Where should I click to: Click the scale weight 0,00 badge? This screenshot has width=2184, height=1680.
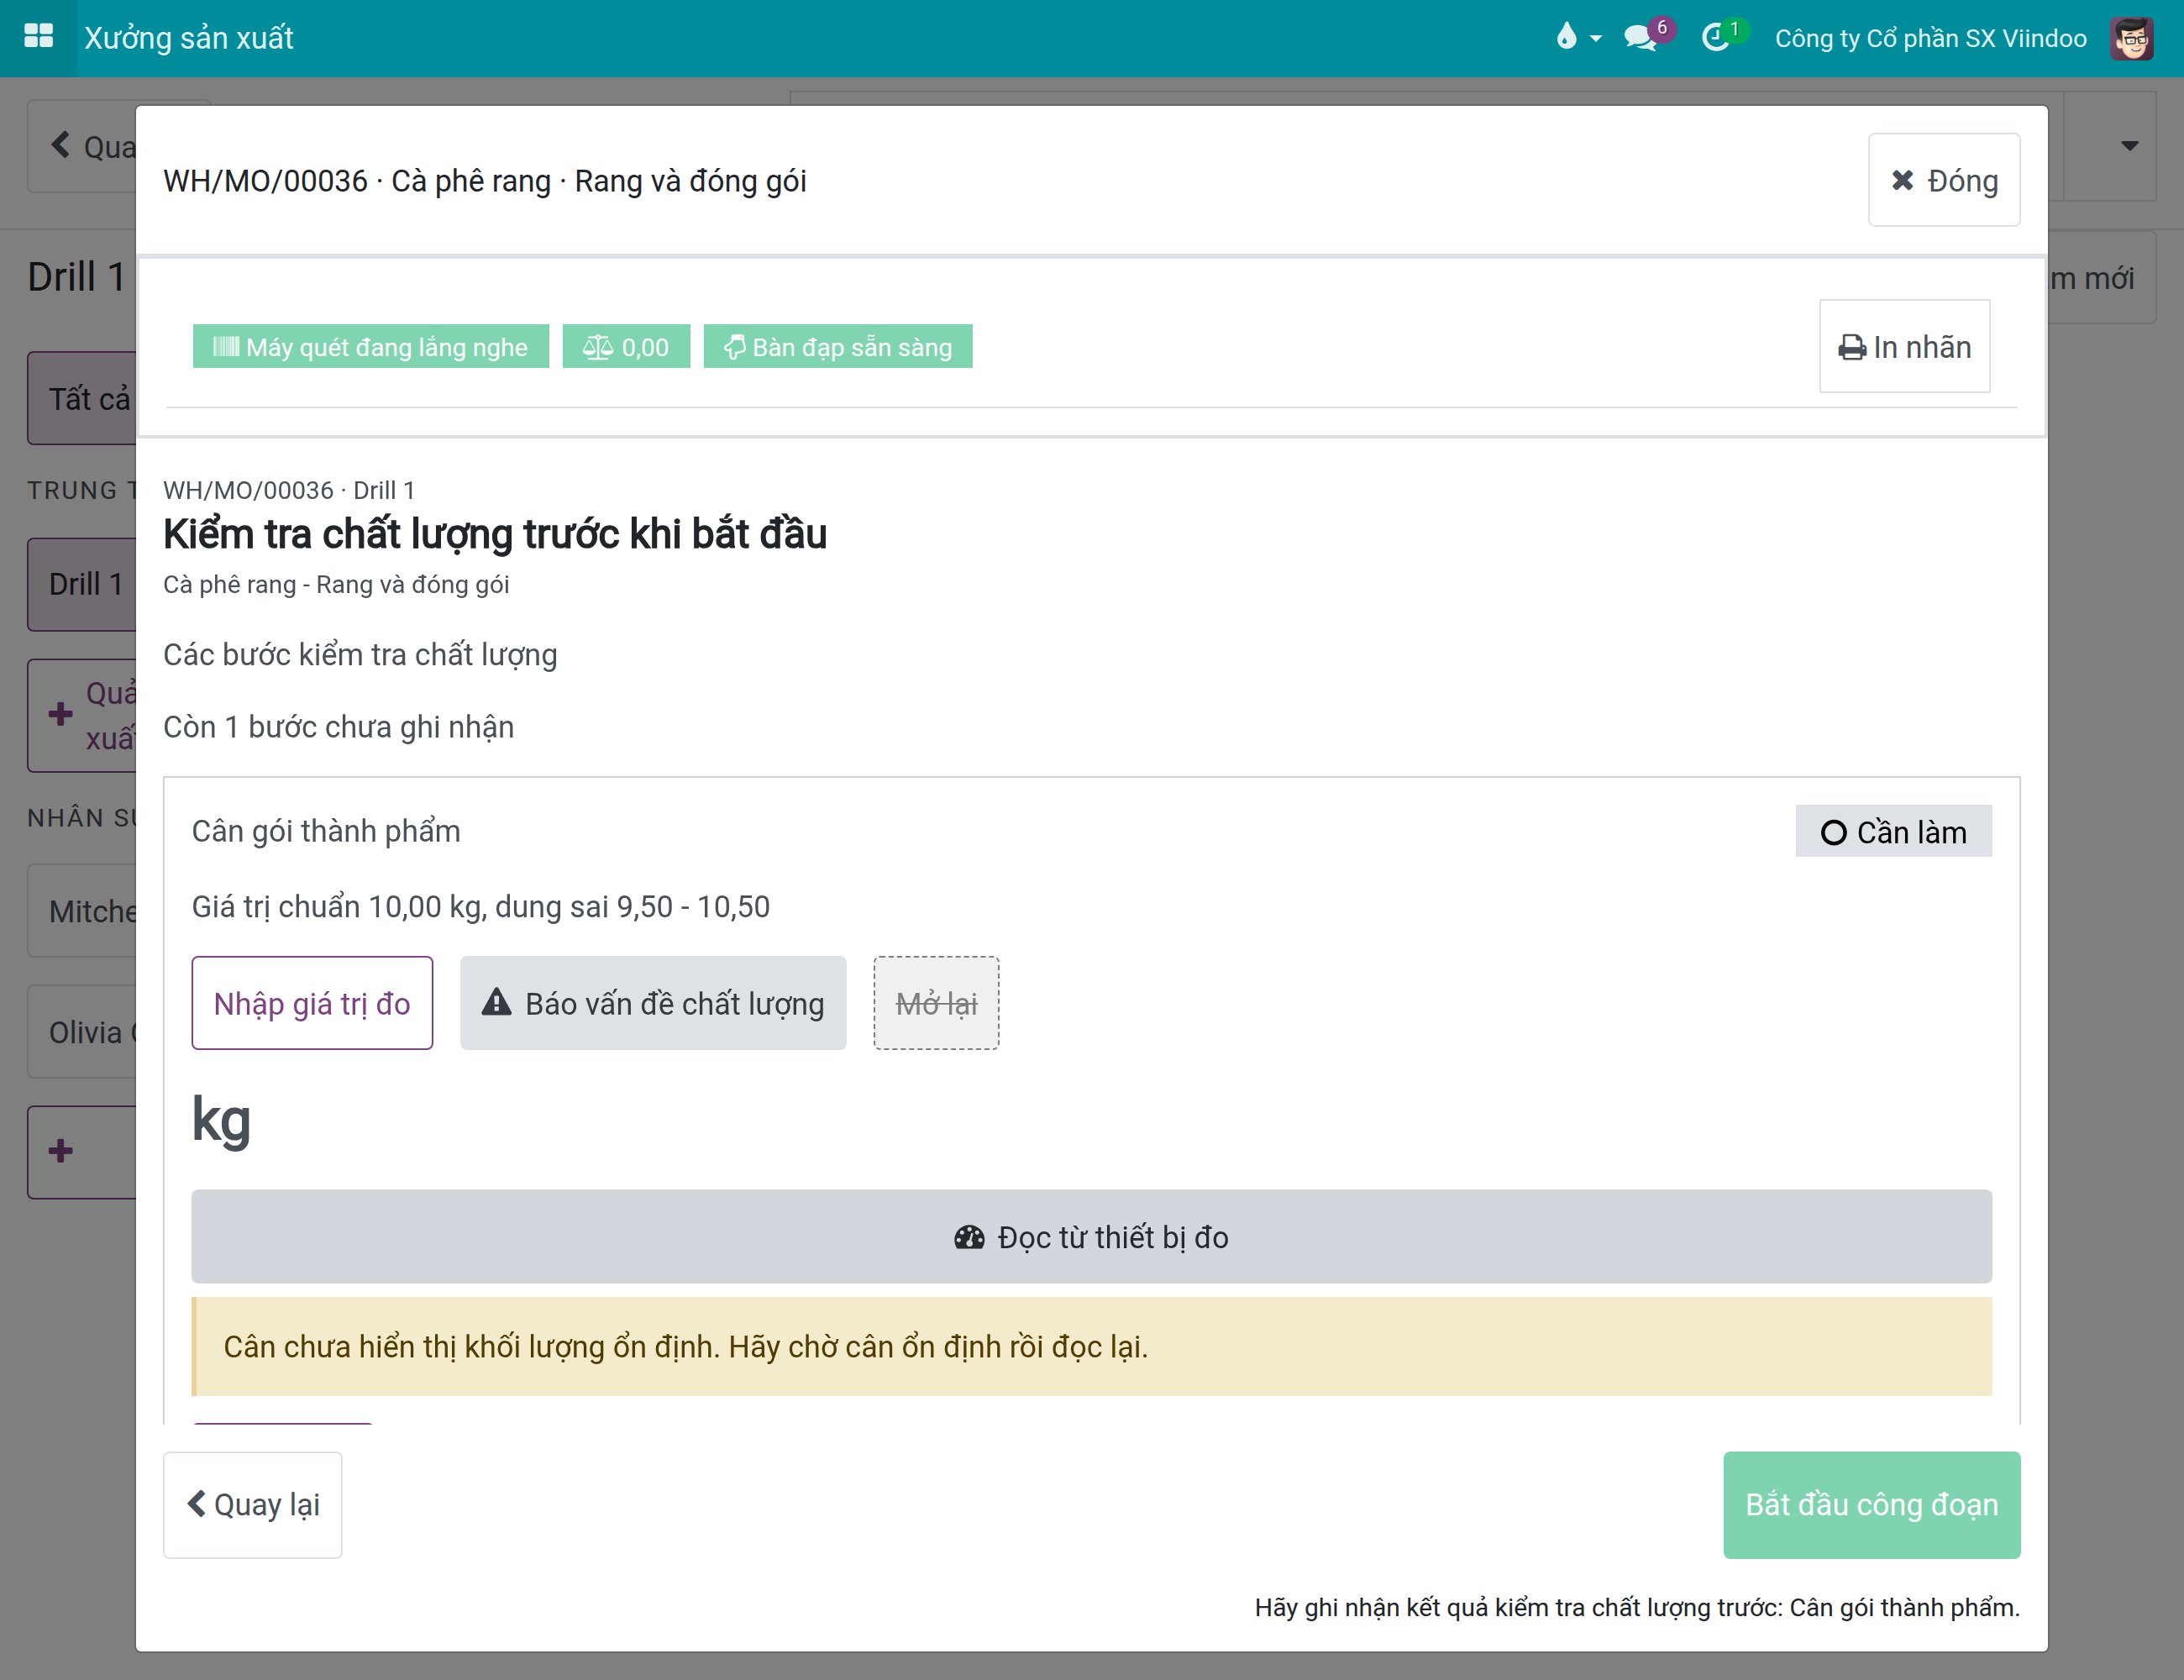coord(626,346)
